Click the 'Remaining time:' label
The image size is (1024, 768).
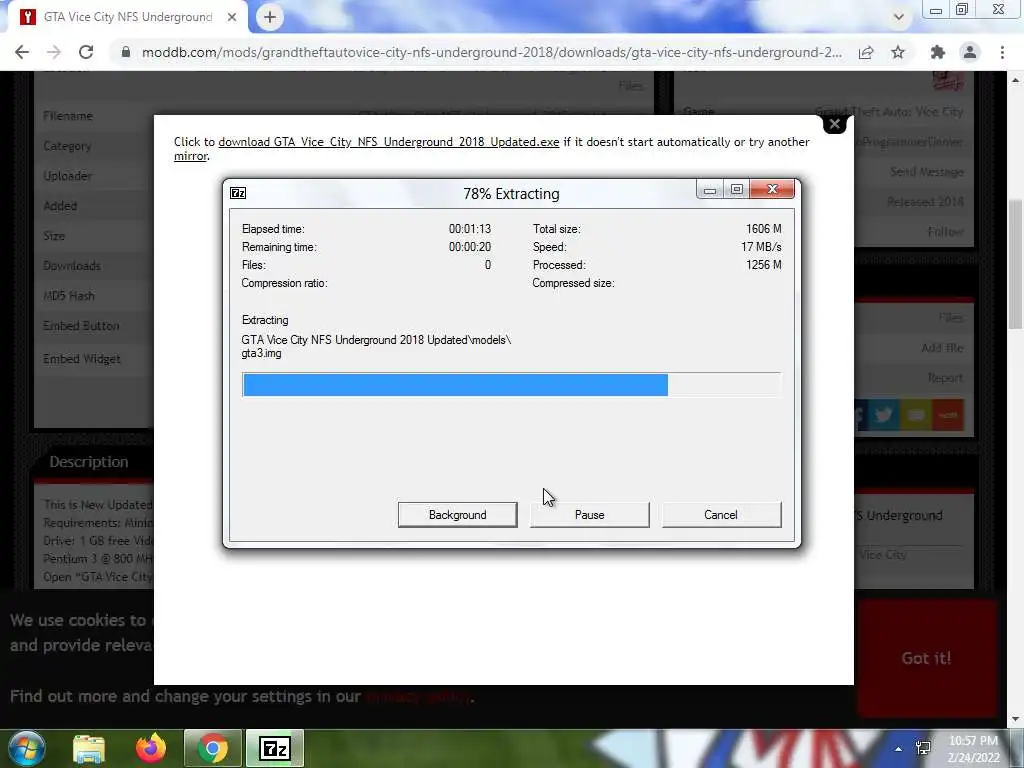279,247
